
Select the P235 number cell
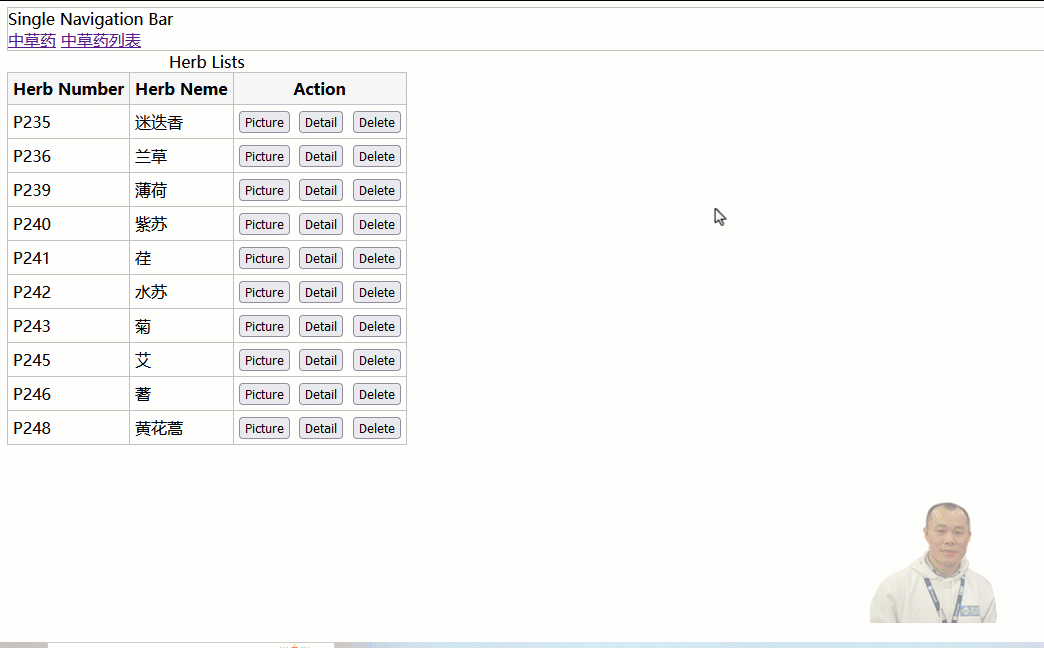[x=69, y=123]
